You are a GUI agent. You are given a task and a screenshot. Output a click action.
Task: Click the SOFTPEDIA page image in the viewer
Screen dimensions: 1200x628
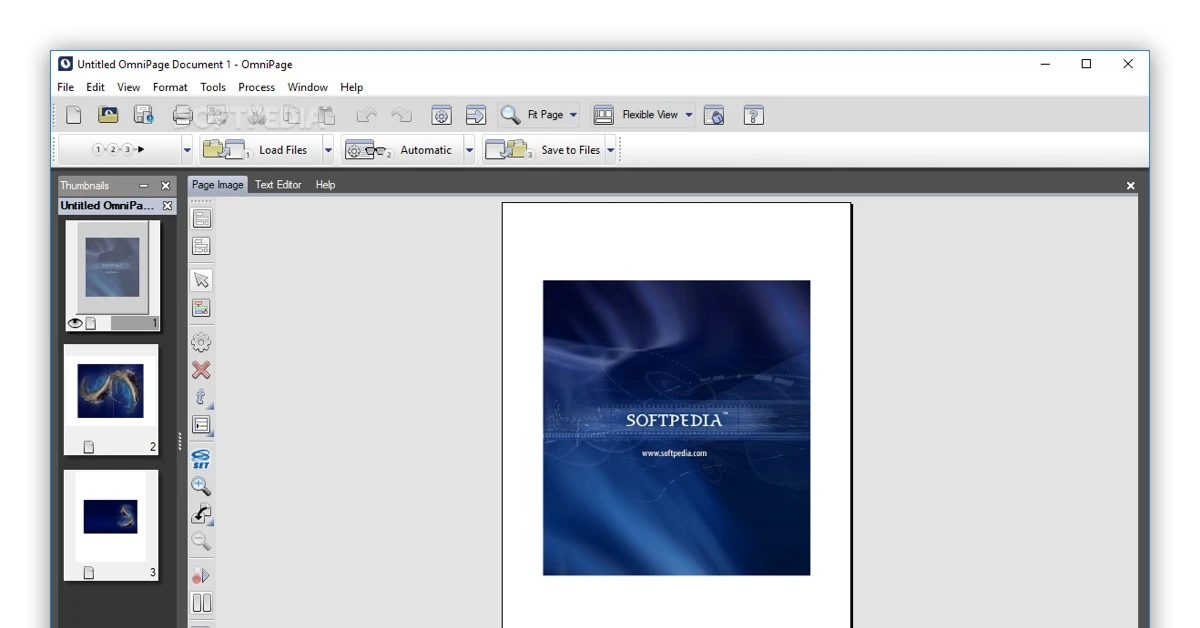677,428
